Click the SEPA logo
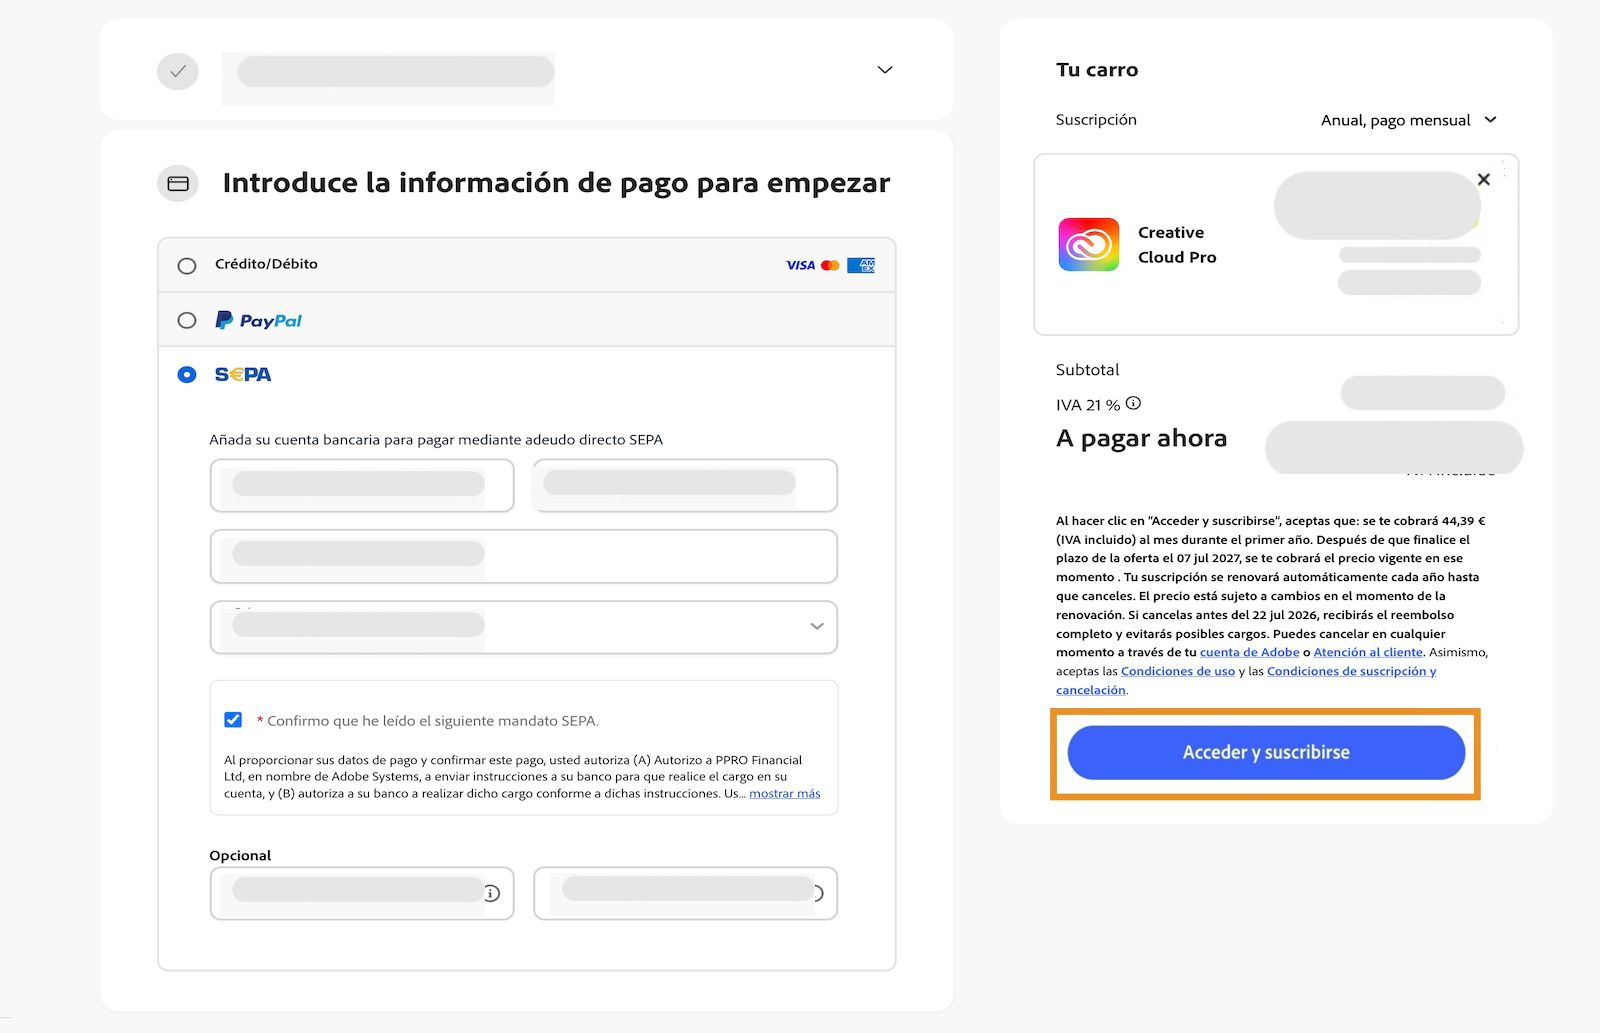The image size is (1600, 1033). pos(243,374)
